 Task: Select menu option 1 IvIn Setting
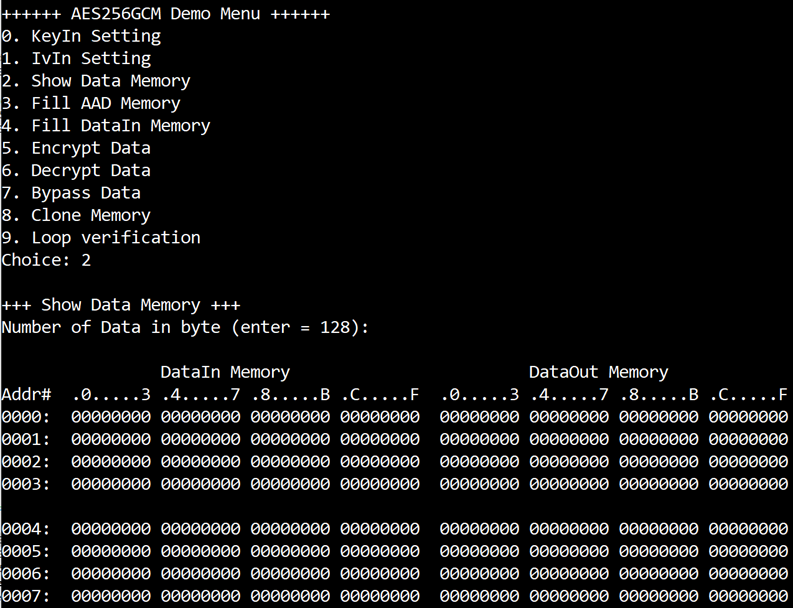click(76, 58)
